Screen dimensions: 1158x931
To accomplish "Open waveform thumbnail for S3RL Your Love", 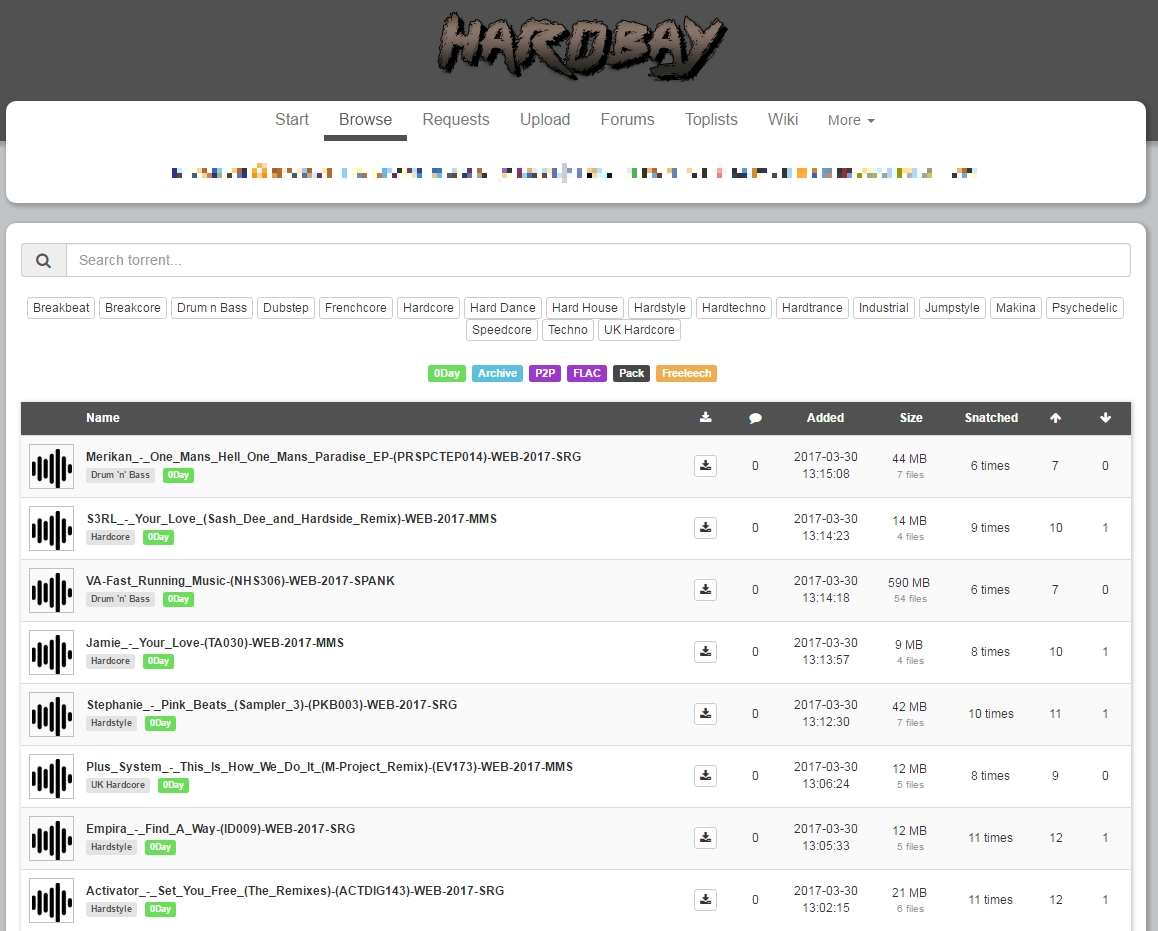I will tap(51, 529).
